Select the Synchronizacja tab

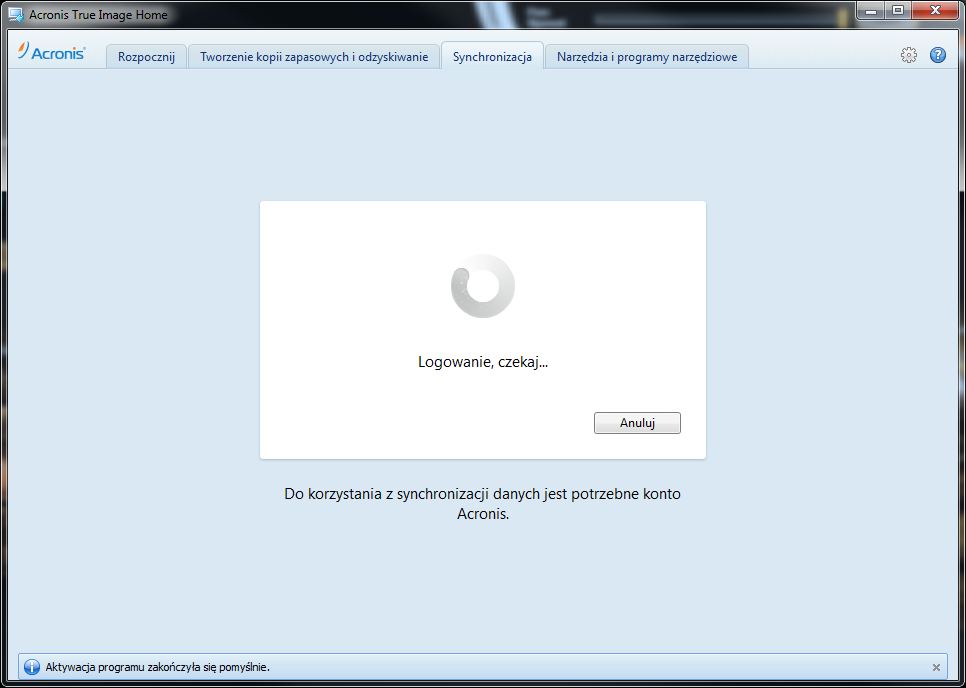click(492, 57)
